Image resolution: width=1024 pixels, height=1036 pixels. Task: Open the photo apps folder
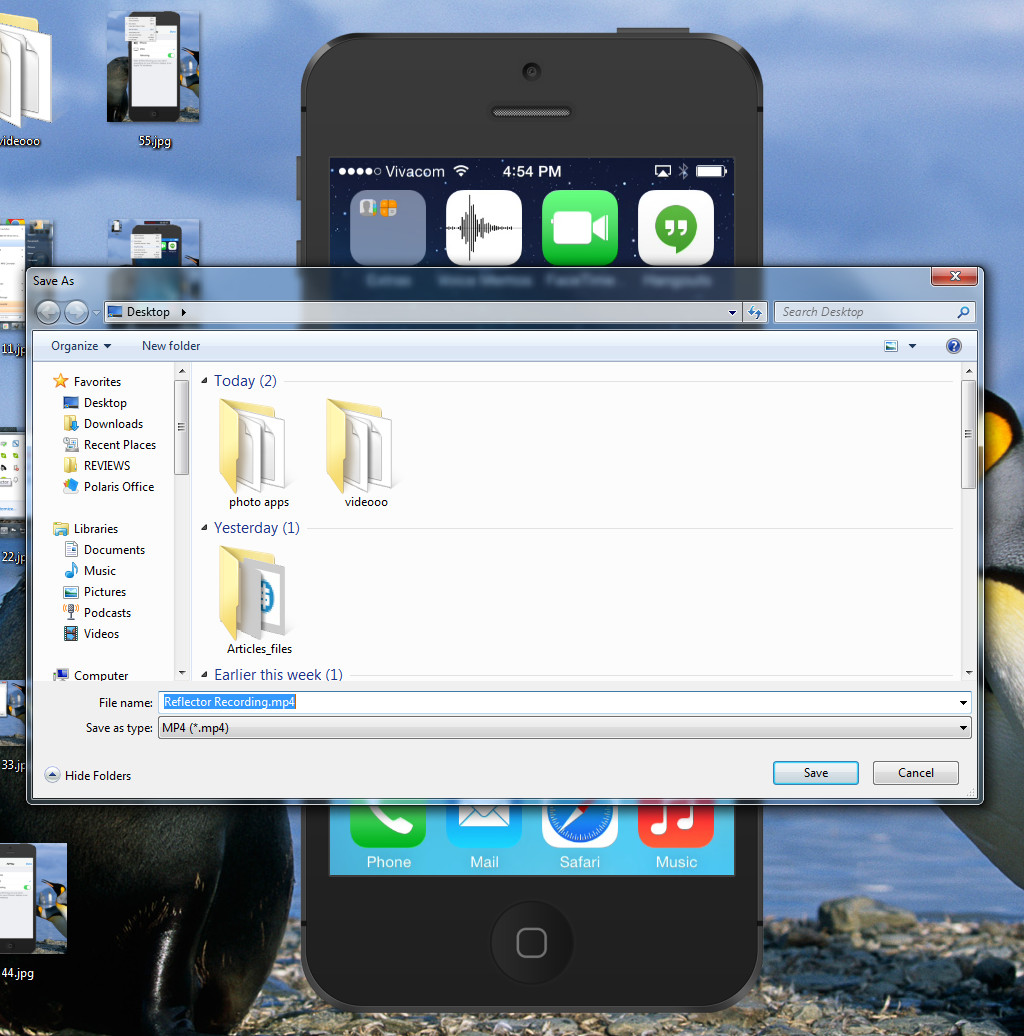(x=258, y=452)
